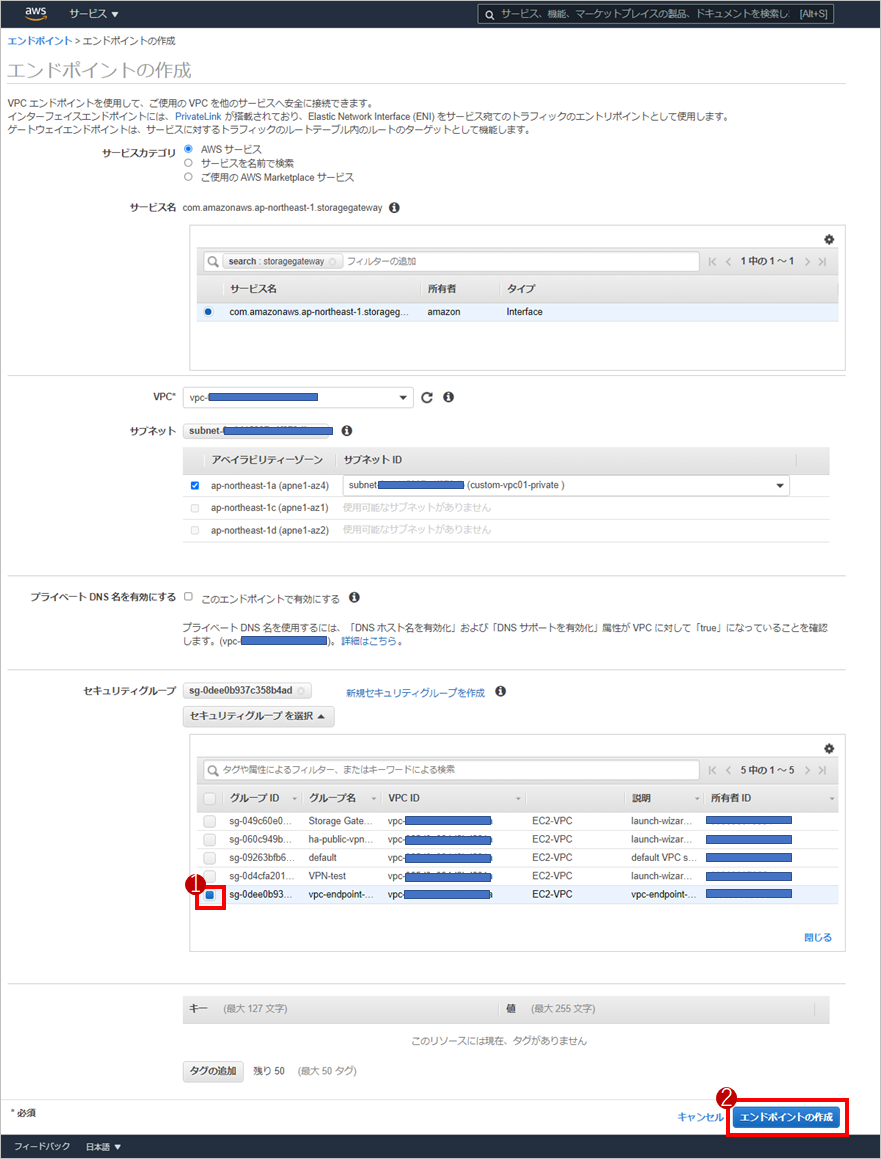Select AWS サービス radio option
Viewport: 881px width, 1159px height.
tap(188, 149)
